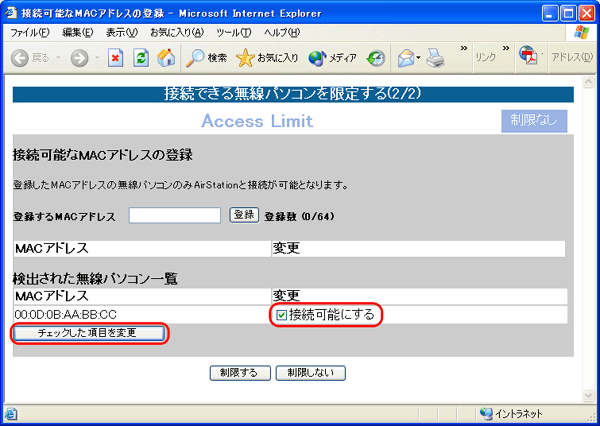Click the Mail envelope icon
600x426 pixels.
coord(406,58)
